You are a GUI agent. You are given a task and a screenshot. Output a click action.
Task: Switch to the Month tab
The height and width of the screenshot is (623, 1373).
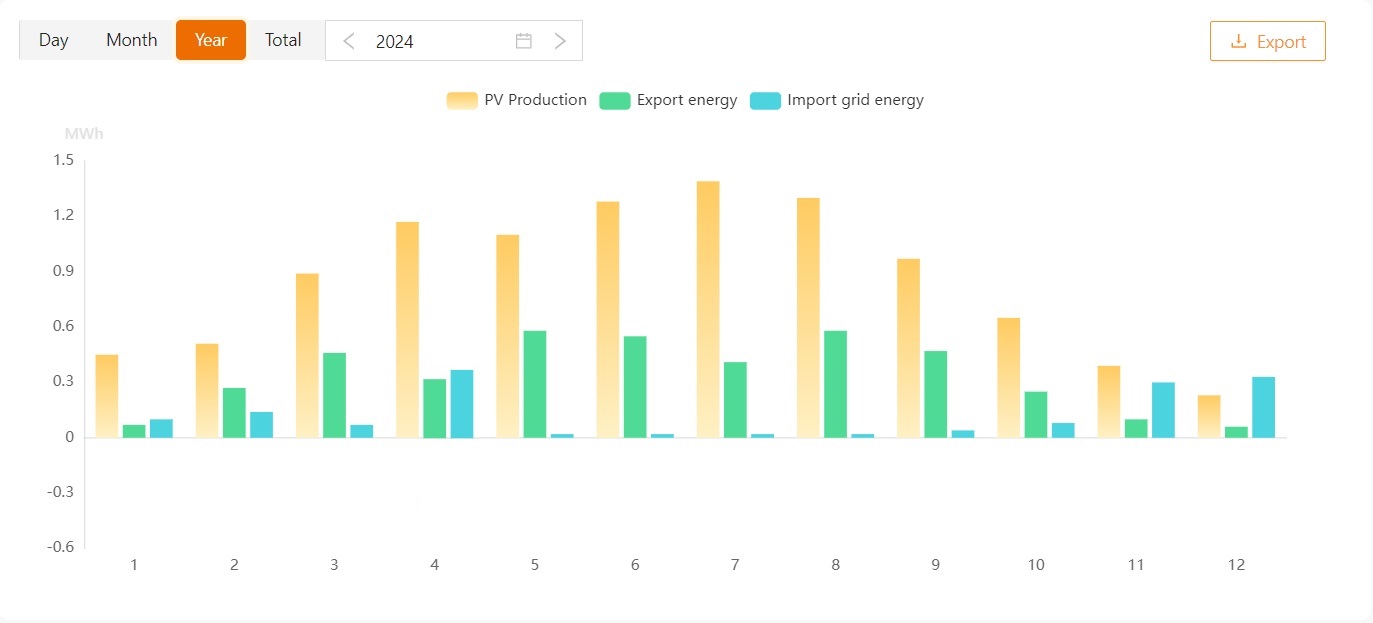coord(132,40)
